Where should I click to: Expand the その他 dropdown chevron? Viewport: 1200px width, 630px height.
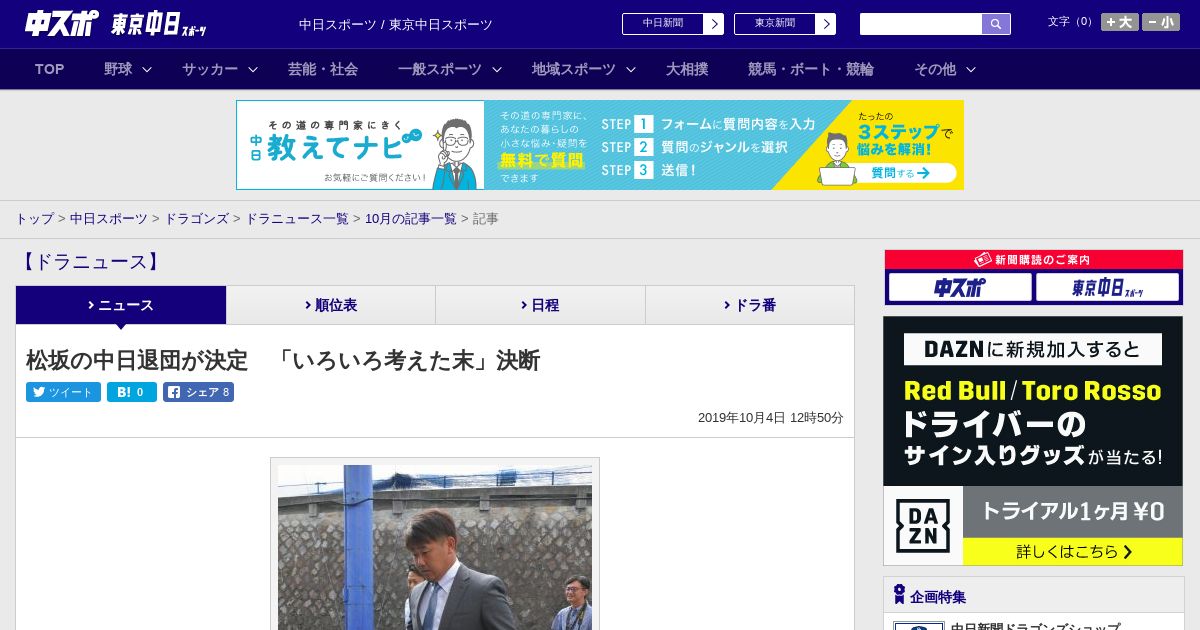(x=971, y=69)
